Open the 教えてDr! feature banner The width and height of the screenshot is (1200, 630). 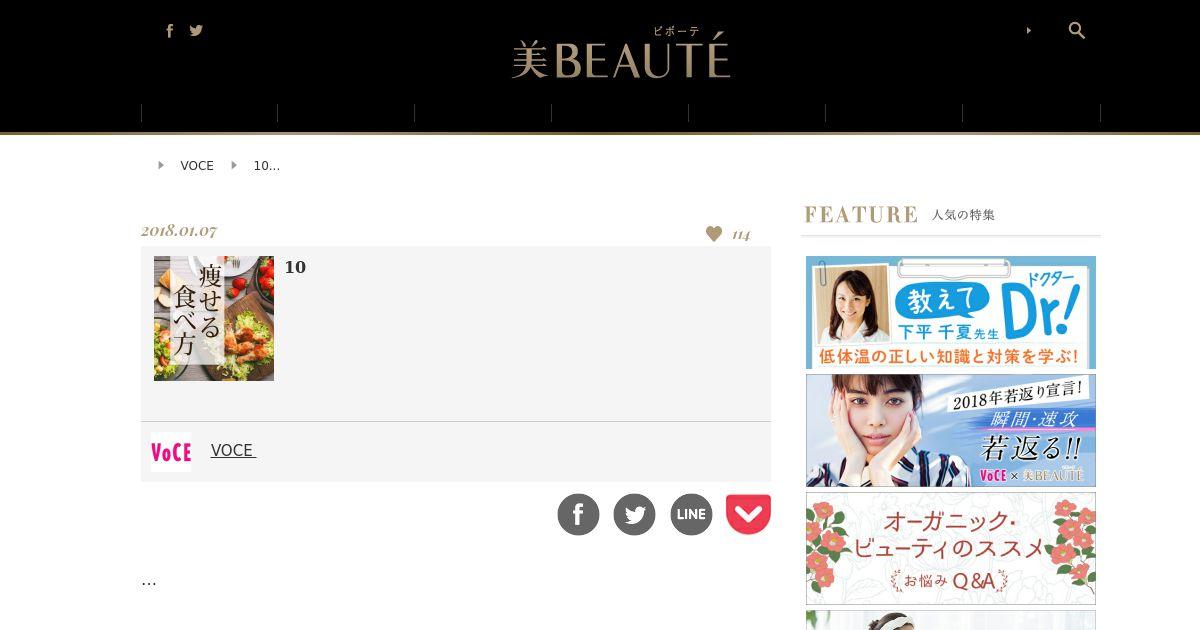(x=951, y=312)
